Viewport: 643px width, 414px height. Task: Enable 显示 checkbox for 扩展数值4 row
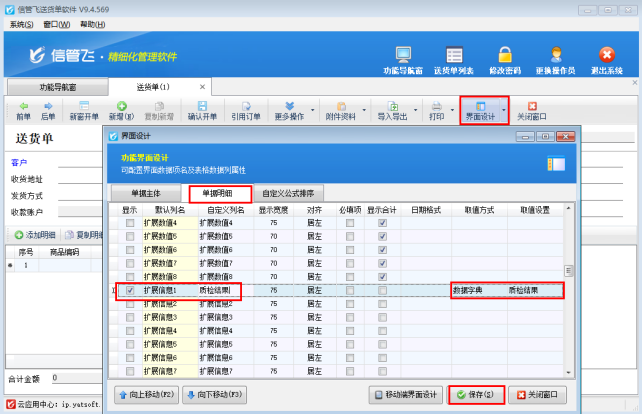[x=130, y=223]
